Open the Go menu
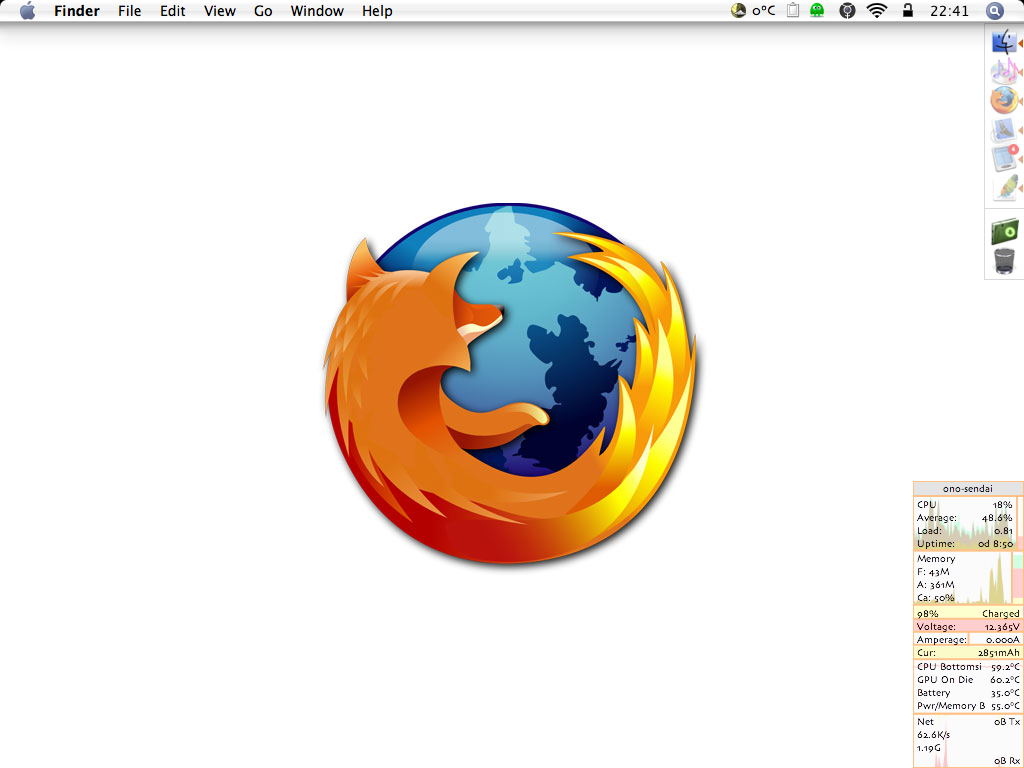The image size is (1024, 768). (x=263, y=11)
